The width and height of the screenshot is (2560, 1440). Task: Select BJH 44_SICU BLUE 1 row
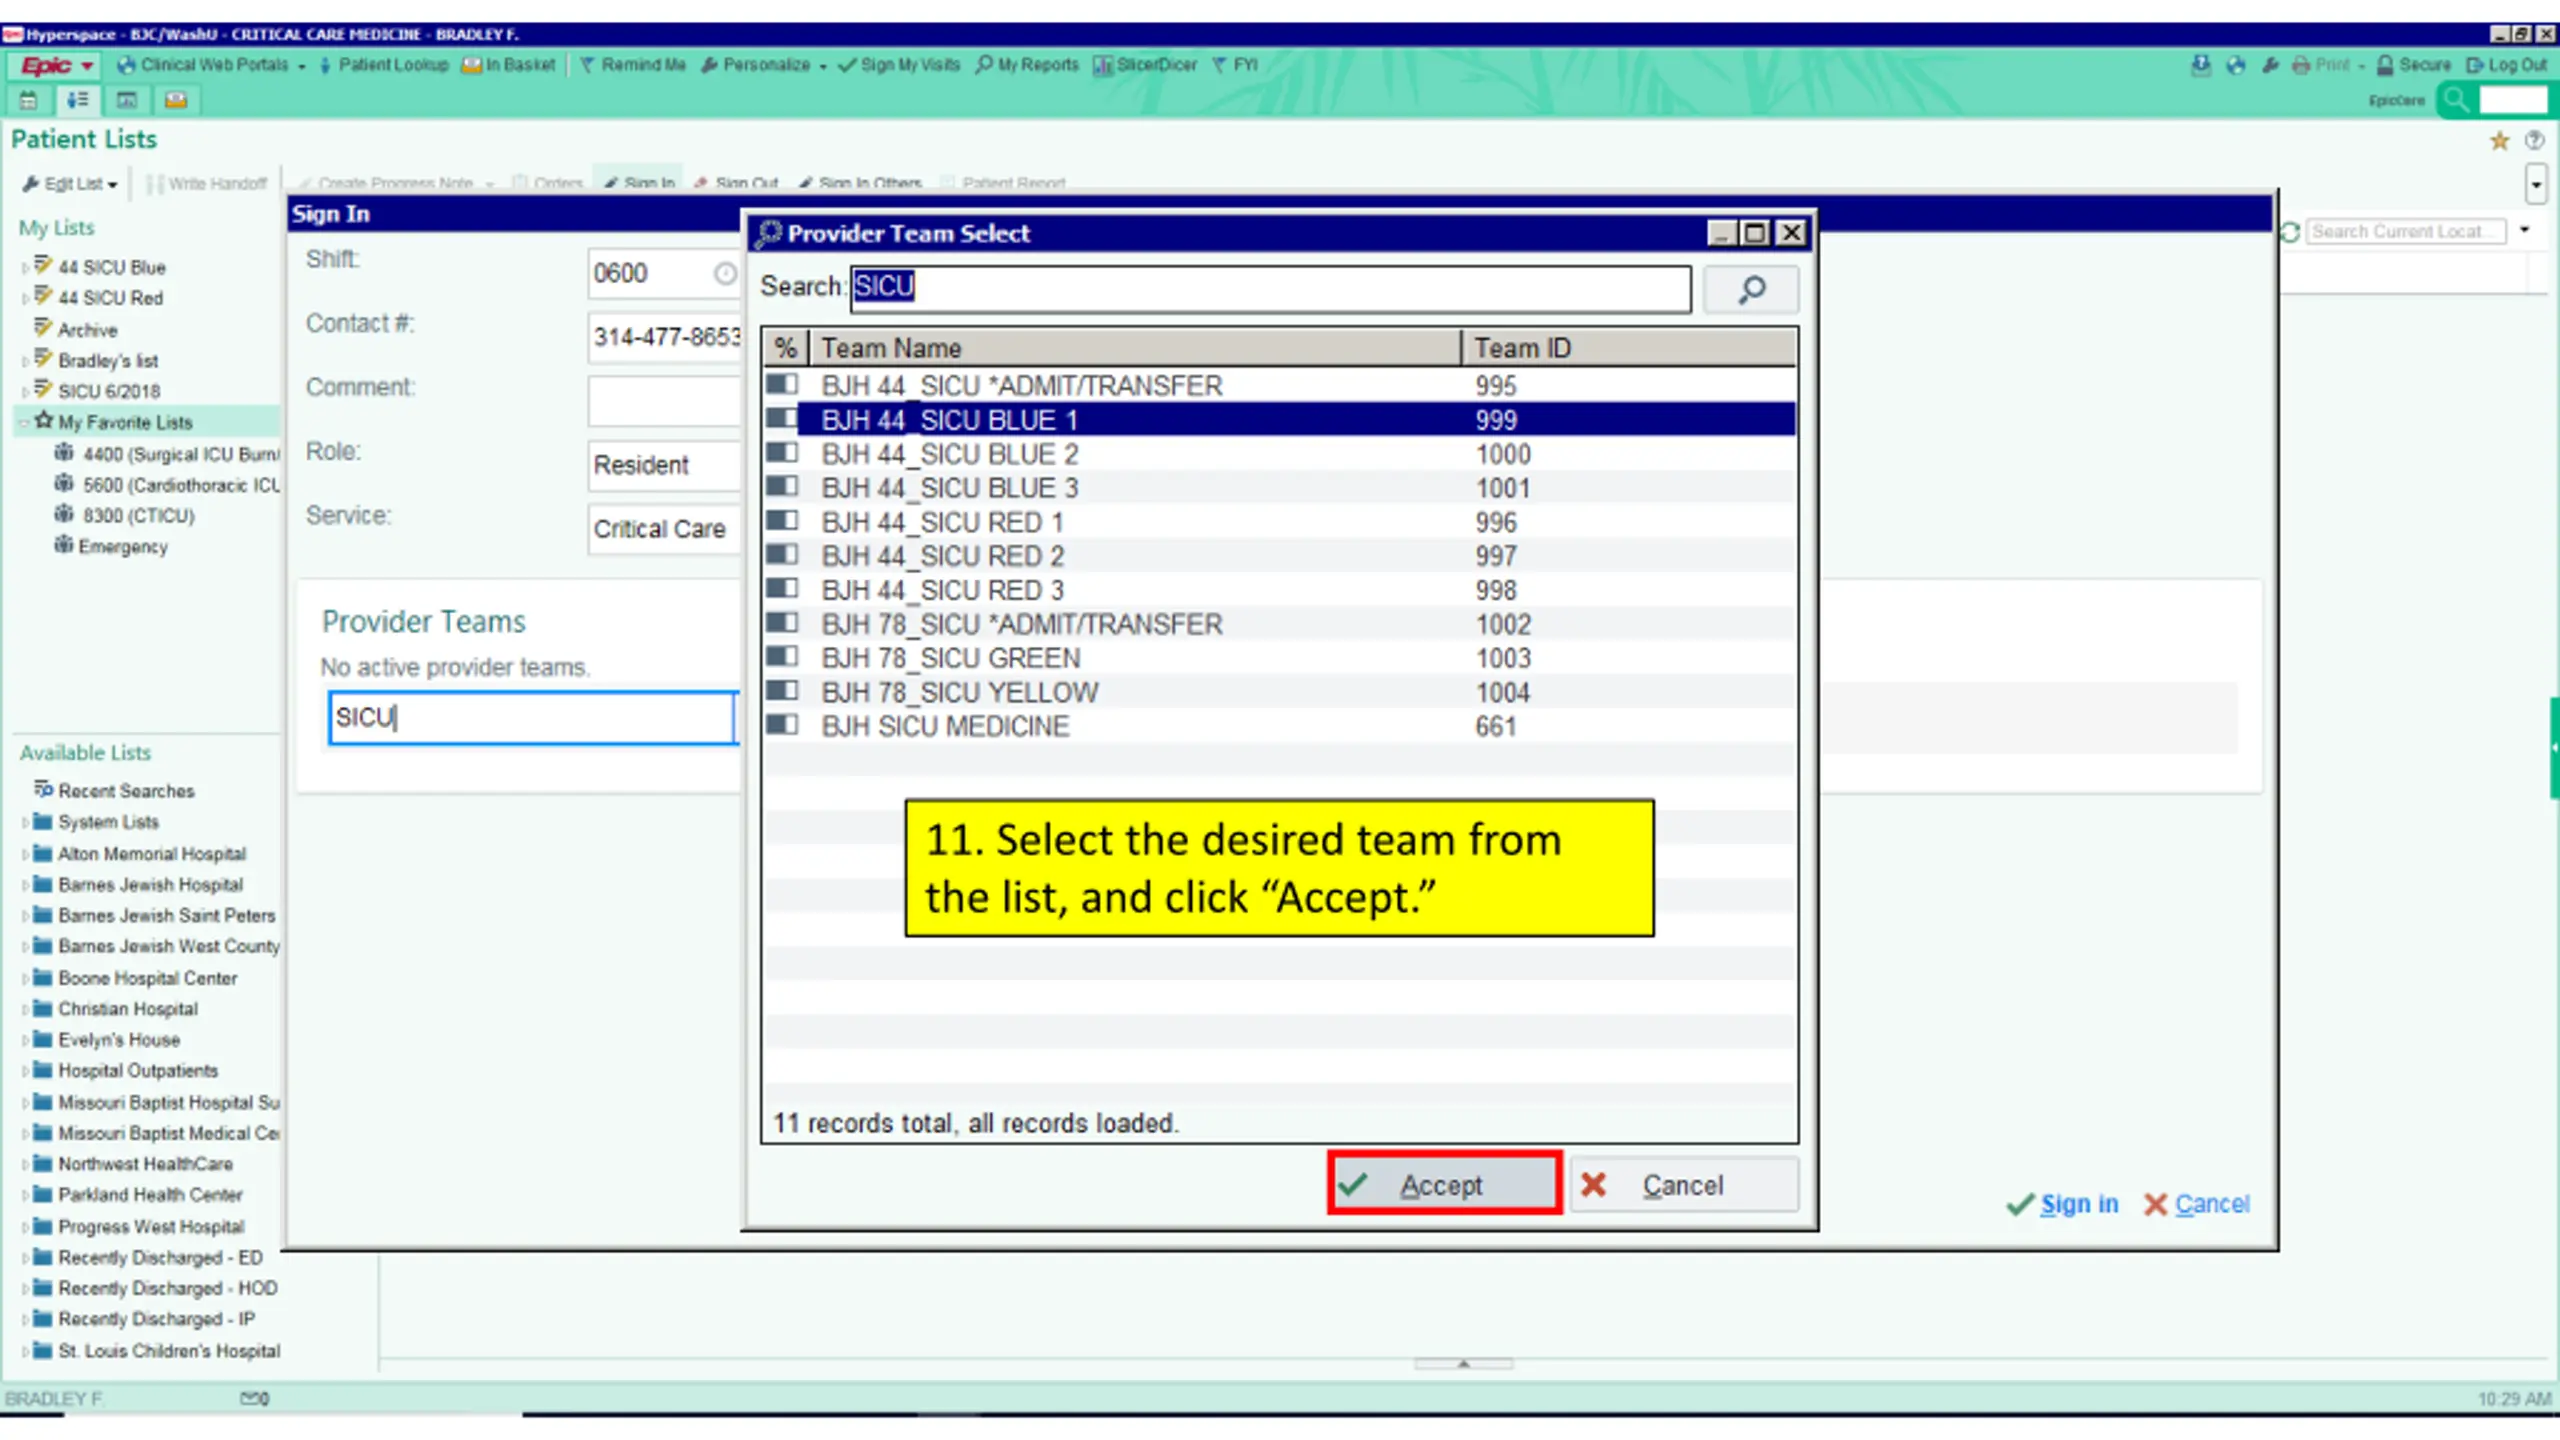pyautogui.click(x=1280, y=420)
